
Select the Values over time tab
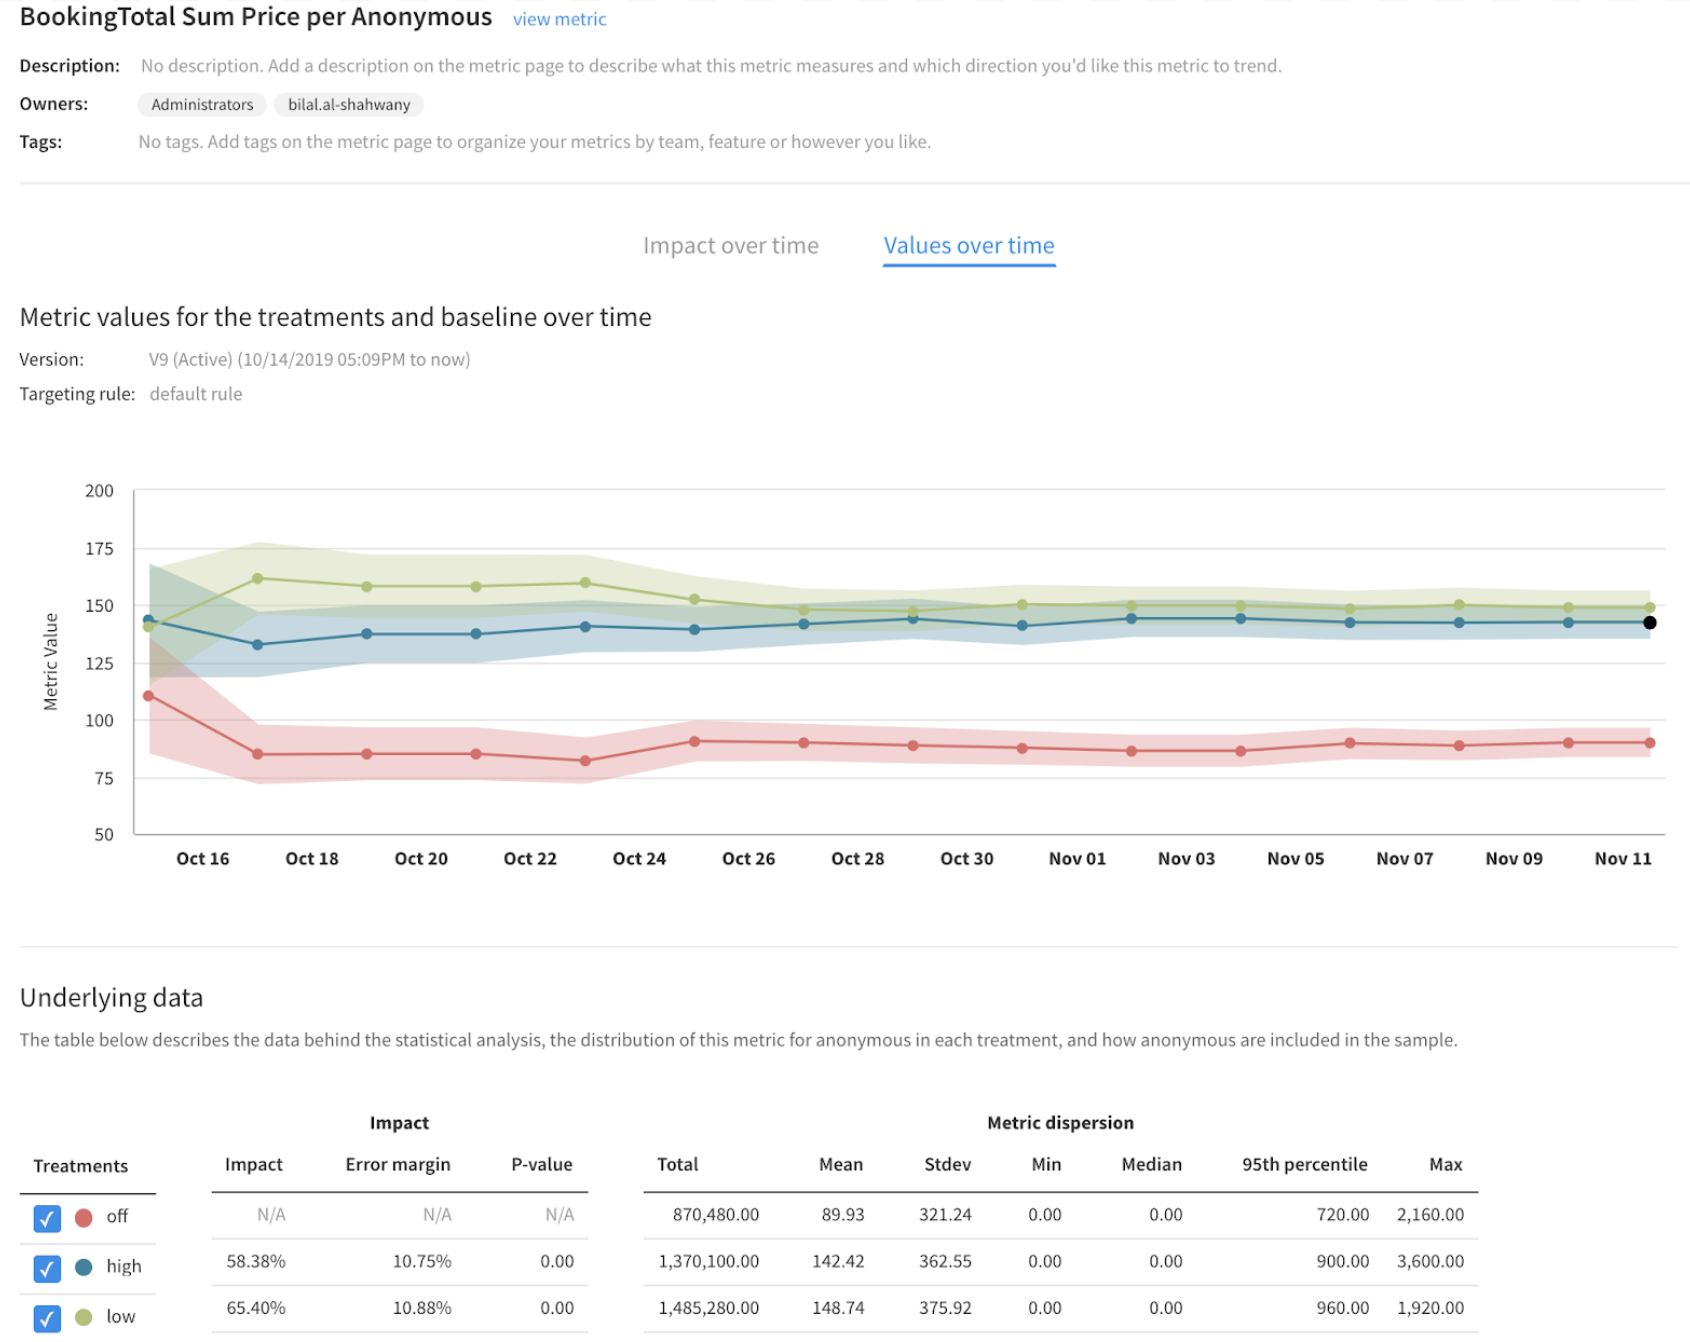pos(968,246)
